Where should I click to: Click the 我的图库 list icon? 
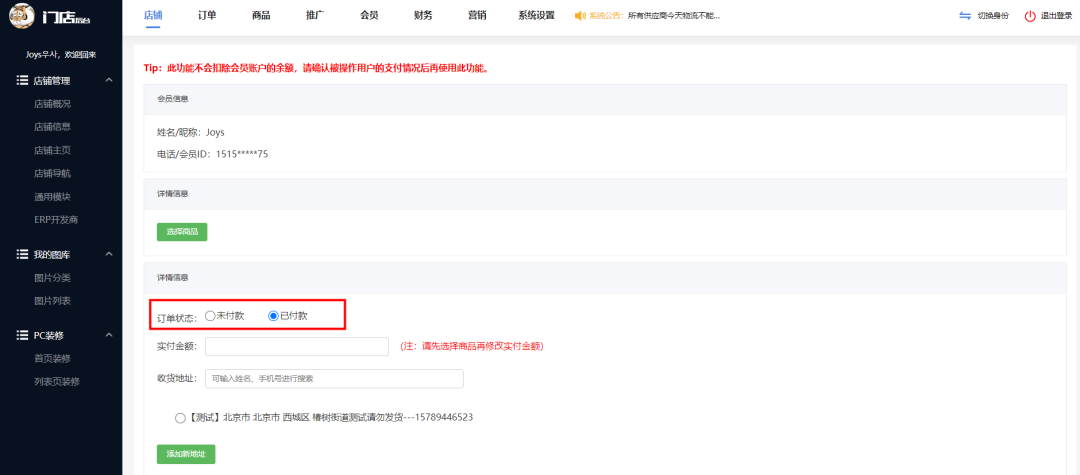tap(22, 255)
